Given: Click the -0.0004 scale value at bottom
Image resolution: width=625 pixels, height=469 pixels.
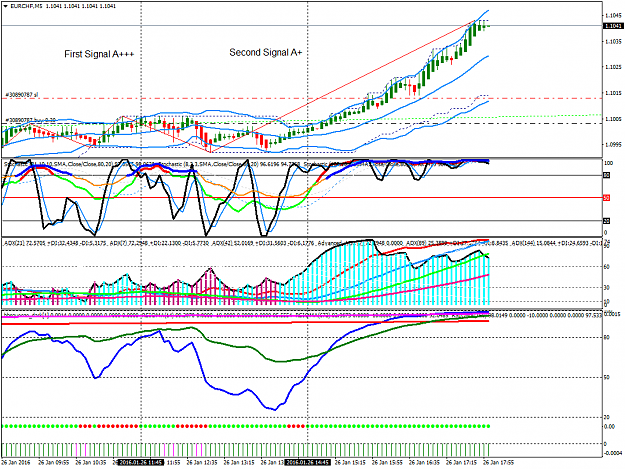Looking at the screenshot, I should (611, 452).
